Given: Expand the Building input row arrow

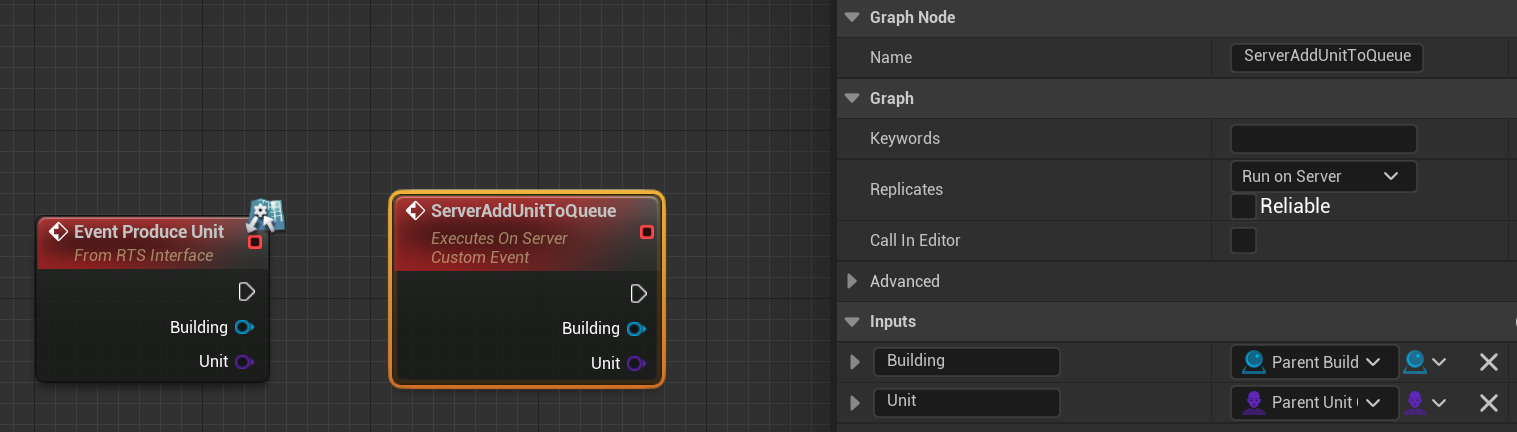Looking at the screenshot, I should coord(854,362).
